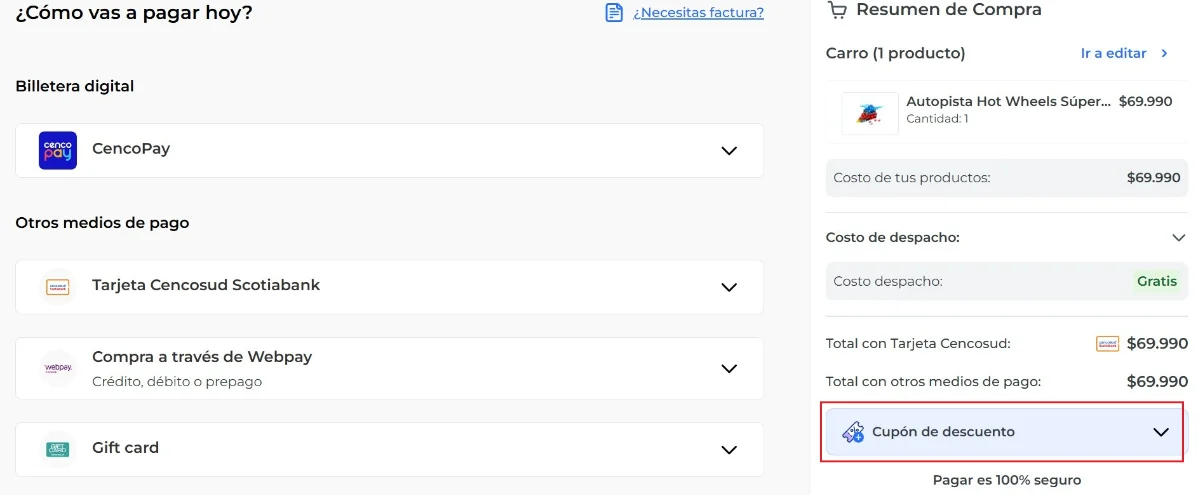Click the Cencosud card icon beside total
1198x495 pixels.
tap(1107, 344)
